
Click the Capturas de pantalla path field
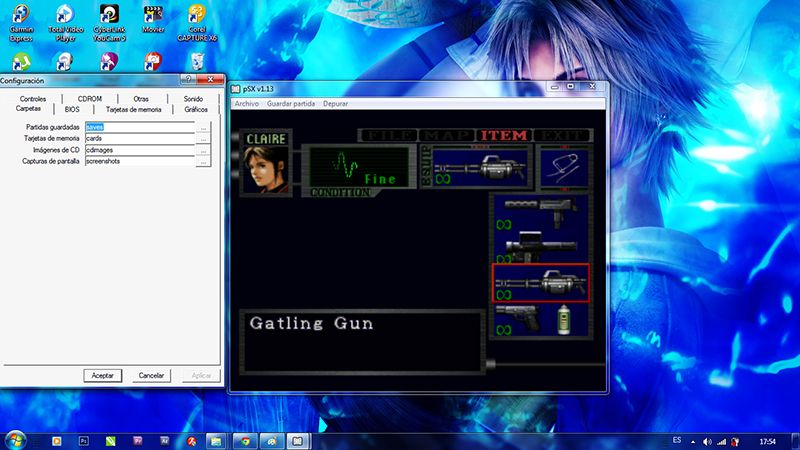coord(140,161)
